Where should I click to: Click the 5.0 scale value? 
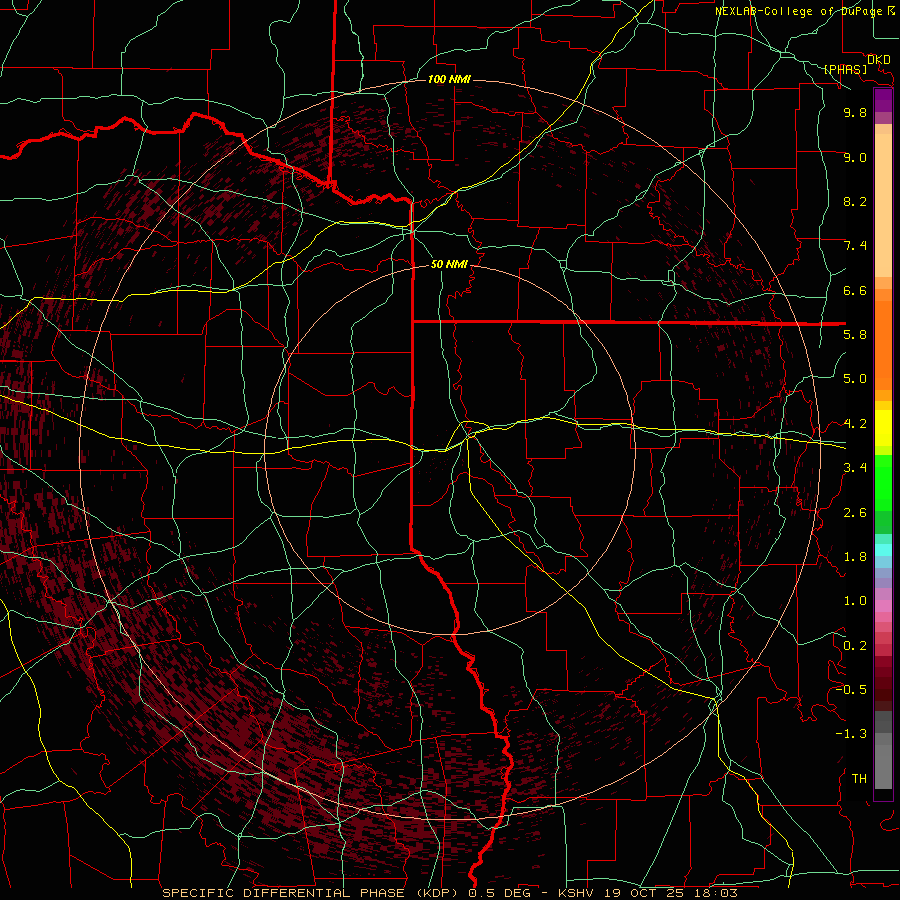pos(855,379)
